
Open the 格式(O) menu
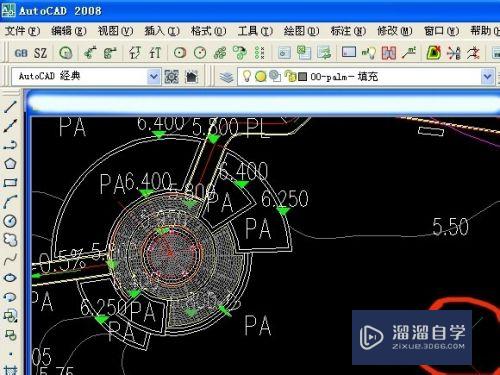tap(209, 31)
